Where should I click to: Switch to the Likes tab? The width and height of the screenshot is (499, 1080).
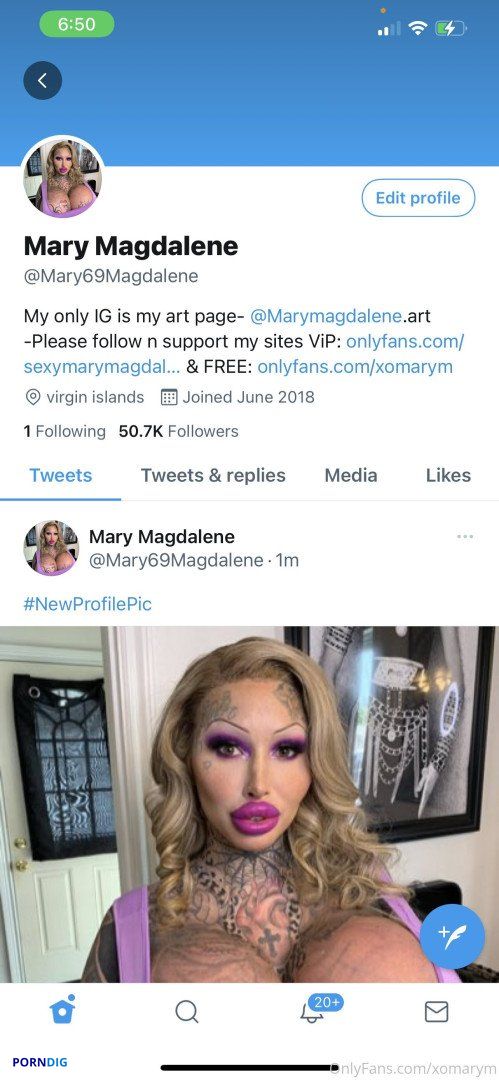pos(448,475)
